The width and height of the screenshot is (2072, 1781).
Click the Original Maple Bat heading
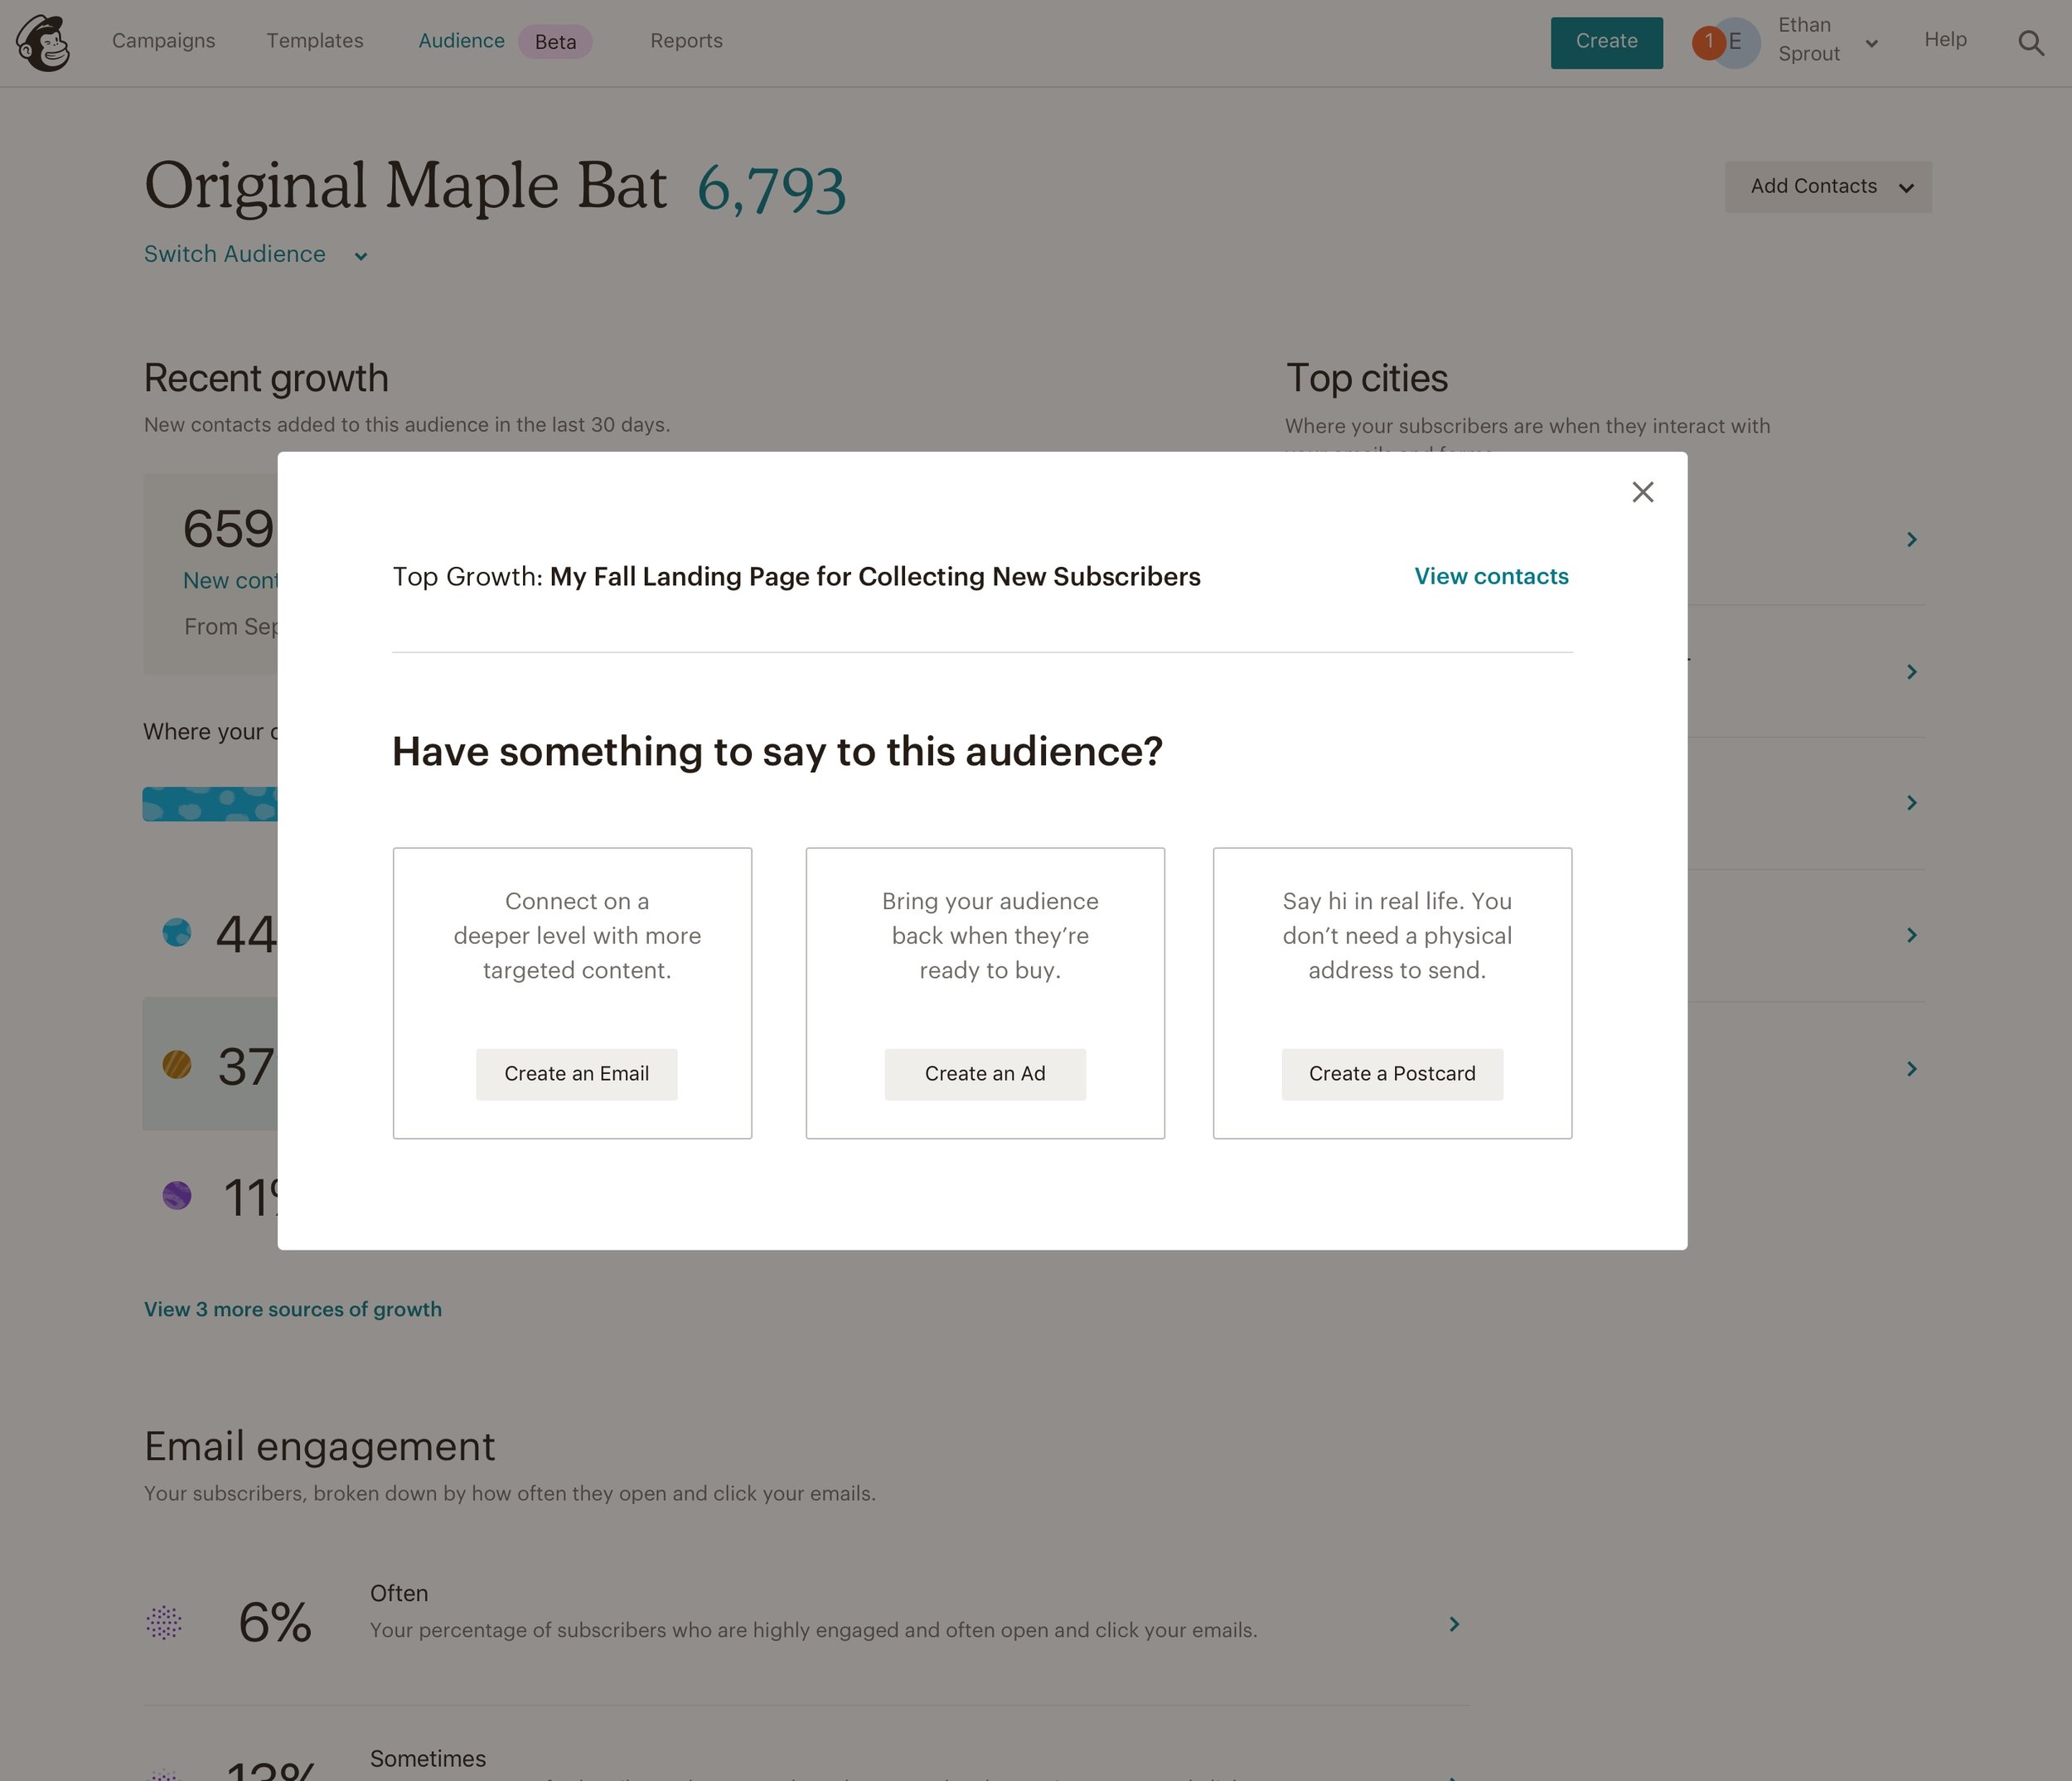[405, 187]
